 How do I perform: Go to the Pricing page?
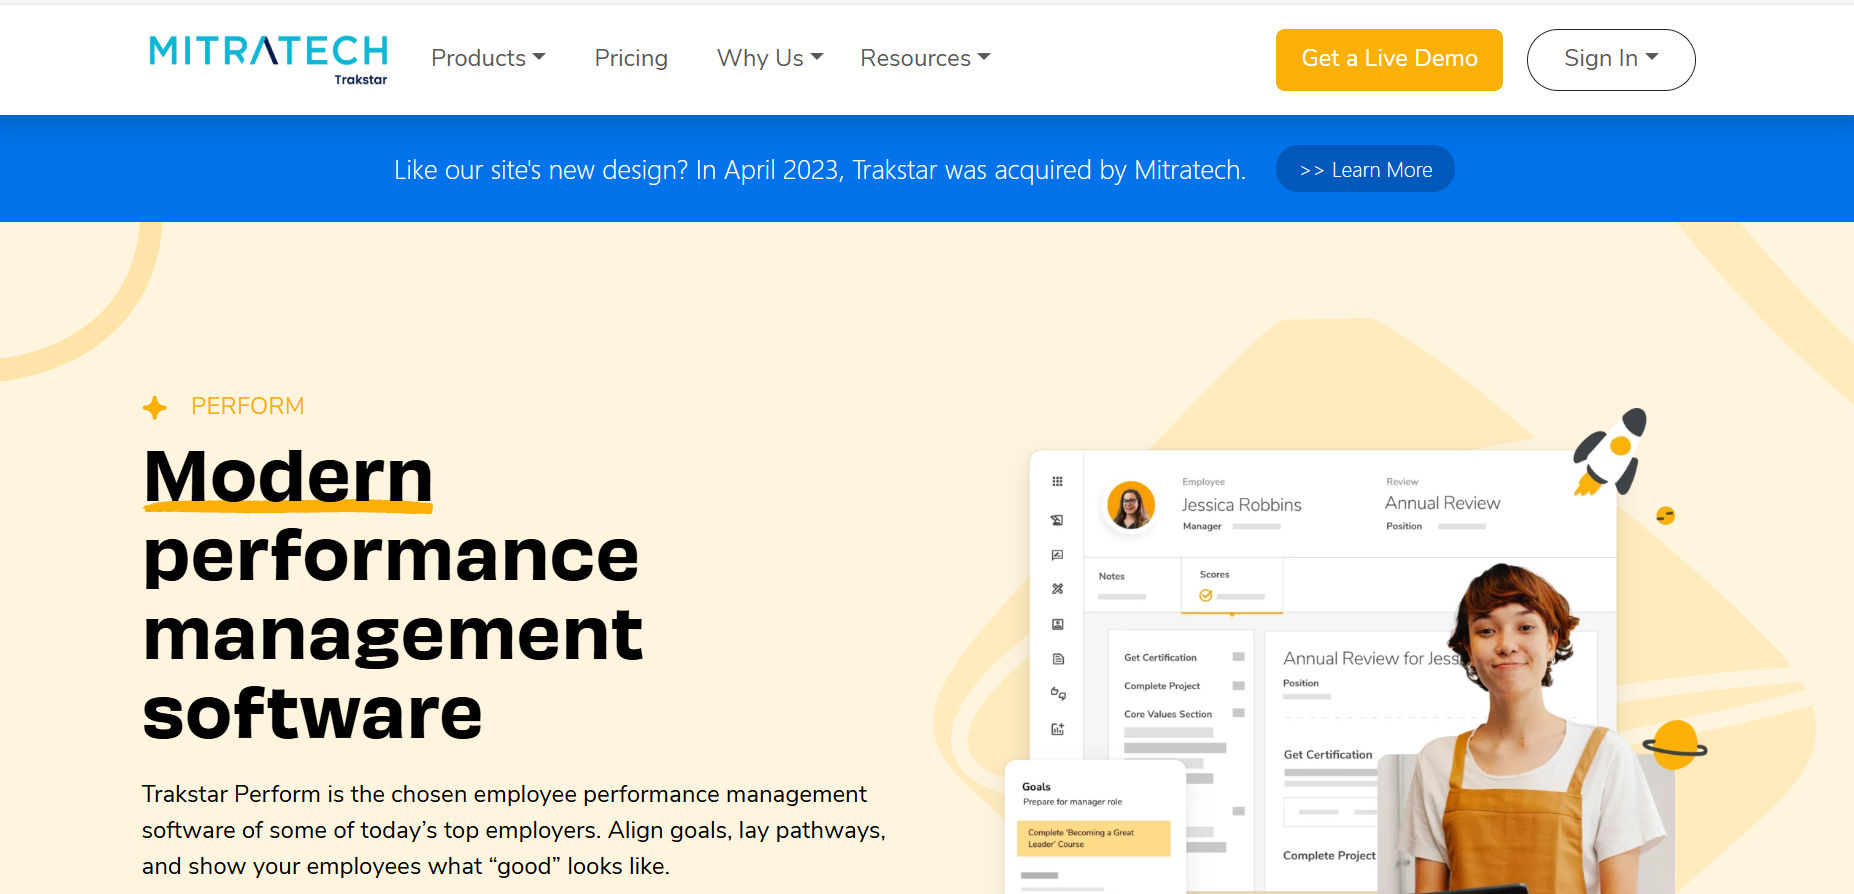(631, 58)
